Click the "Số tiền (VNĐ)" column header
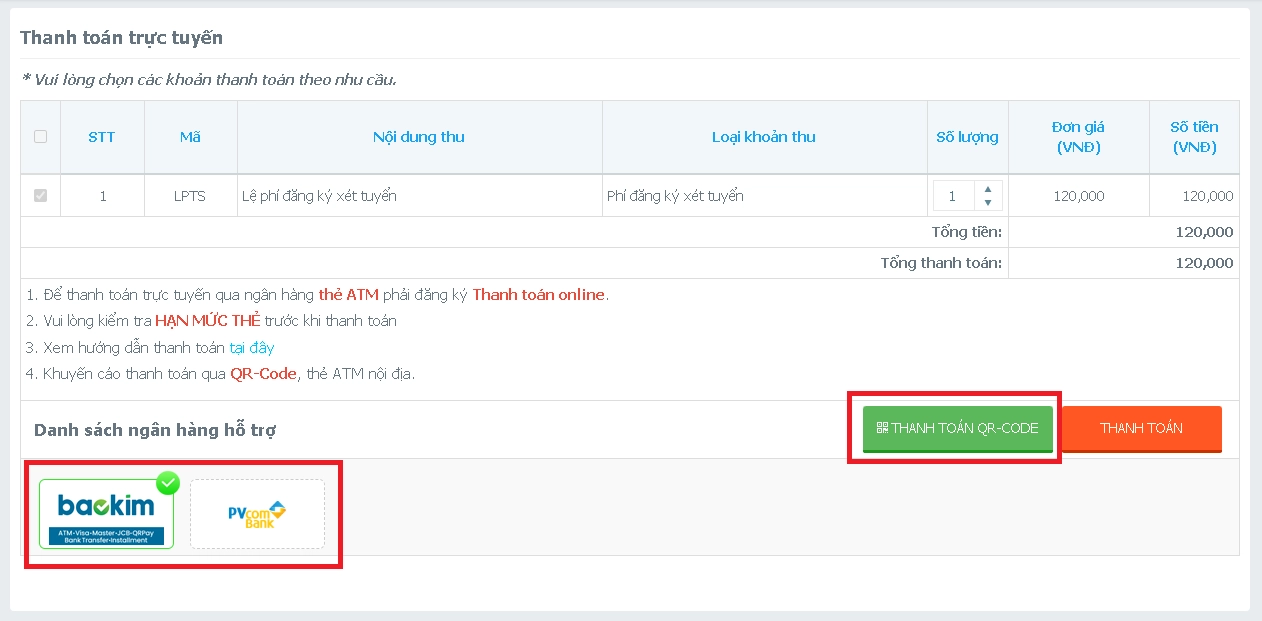Screen dimensions: 1262x621 click(x=1194, y=137)
